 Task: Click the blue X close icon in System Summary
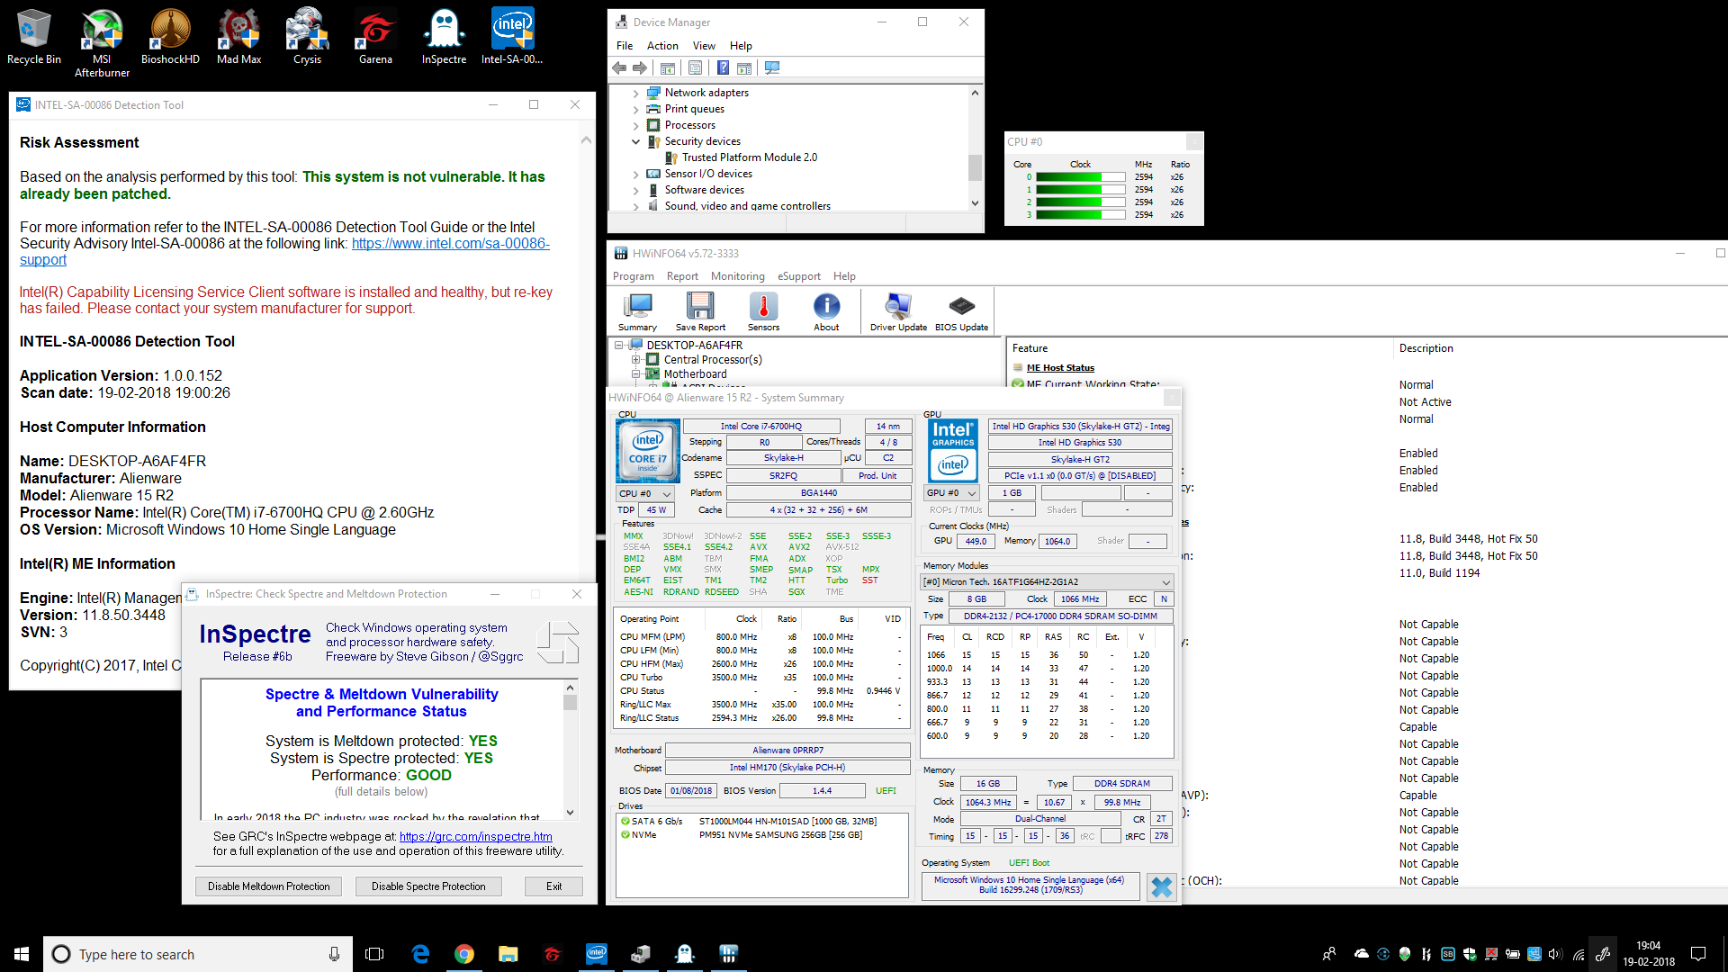pyautogui.click(x=1161, y=887)
